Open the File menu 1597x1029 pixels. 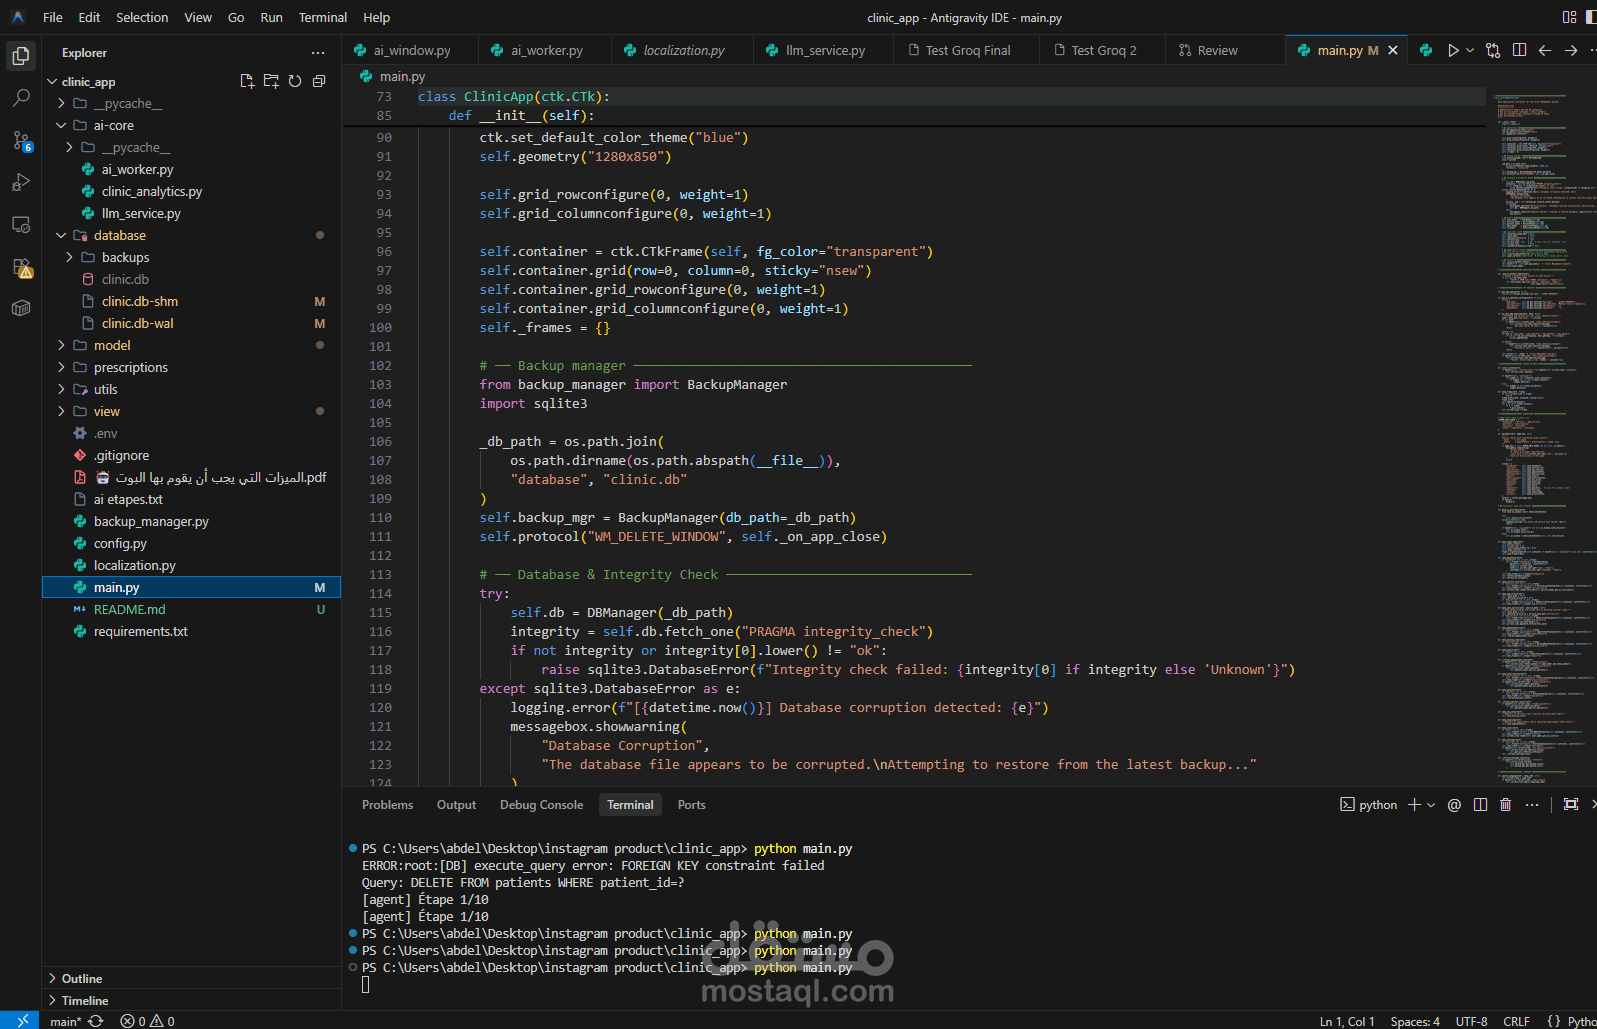coord(53,17)
